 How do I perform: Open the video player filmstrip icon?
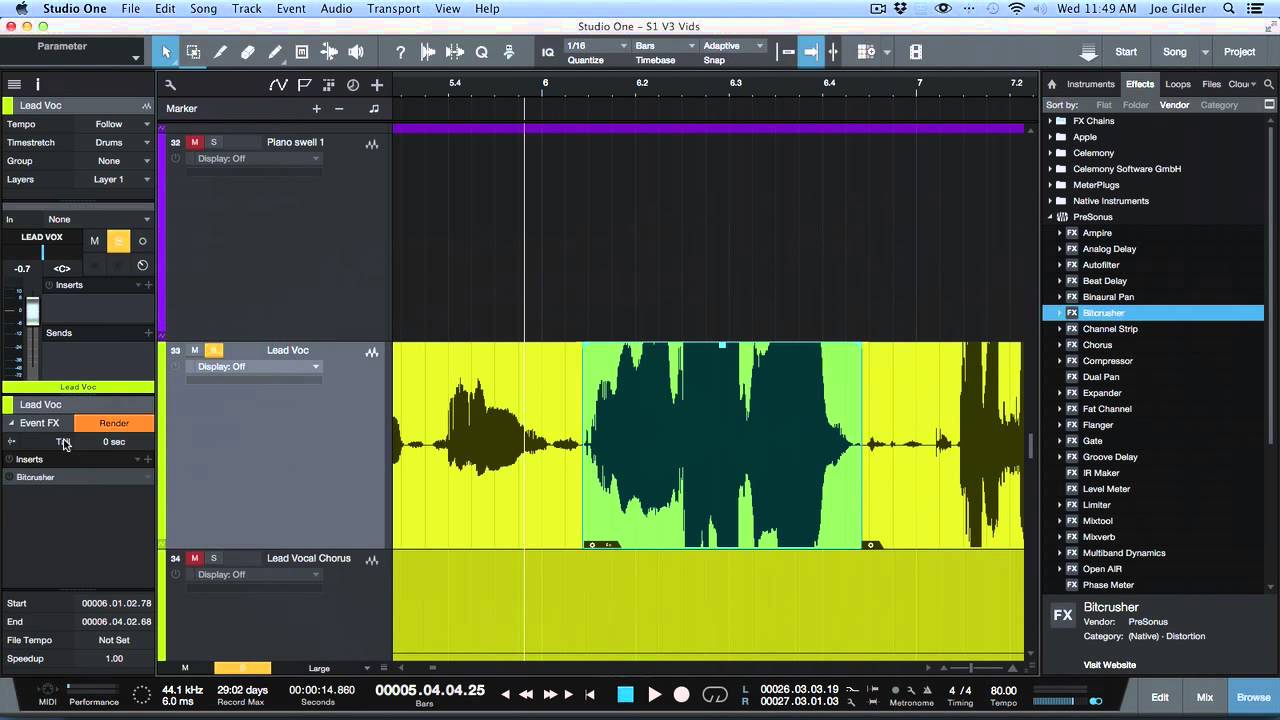click(x=915, y=52)
